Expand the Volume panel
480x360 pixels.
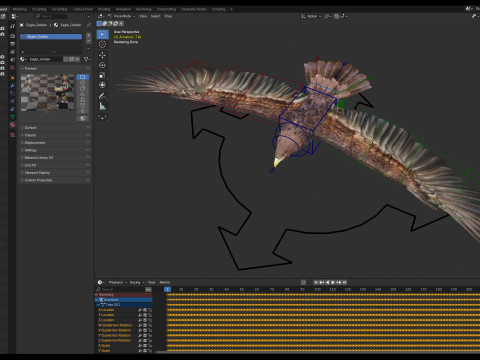click(x=55, y=135)
